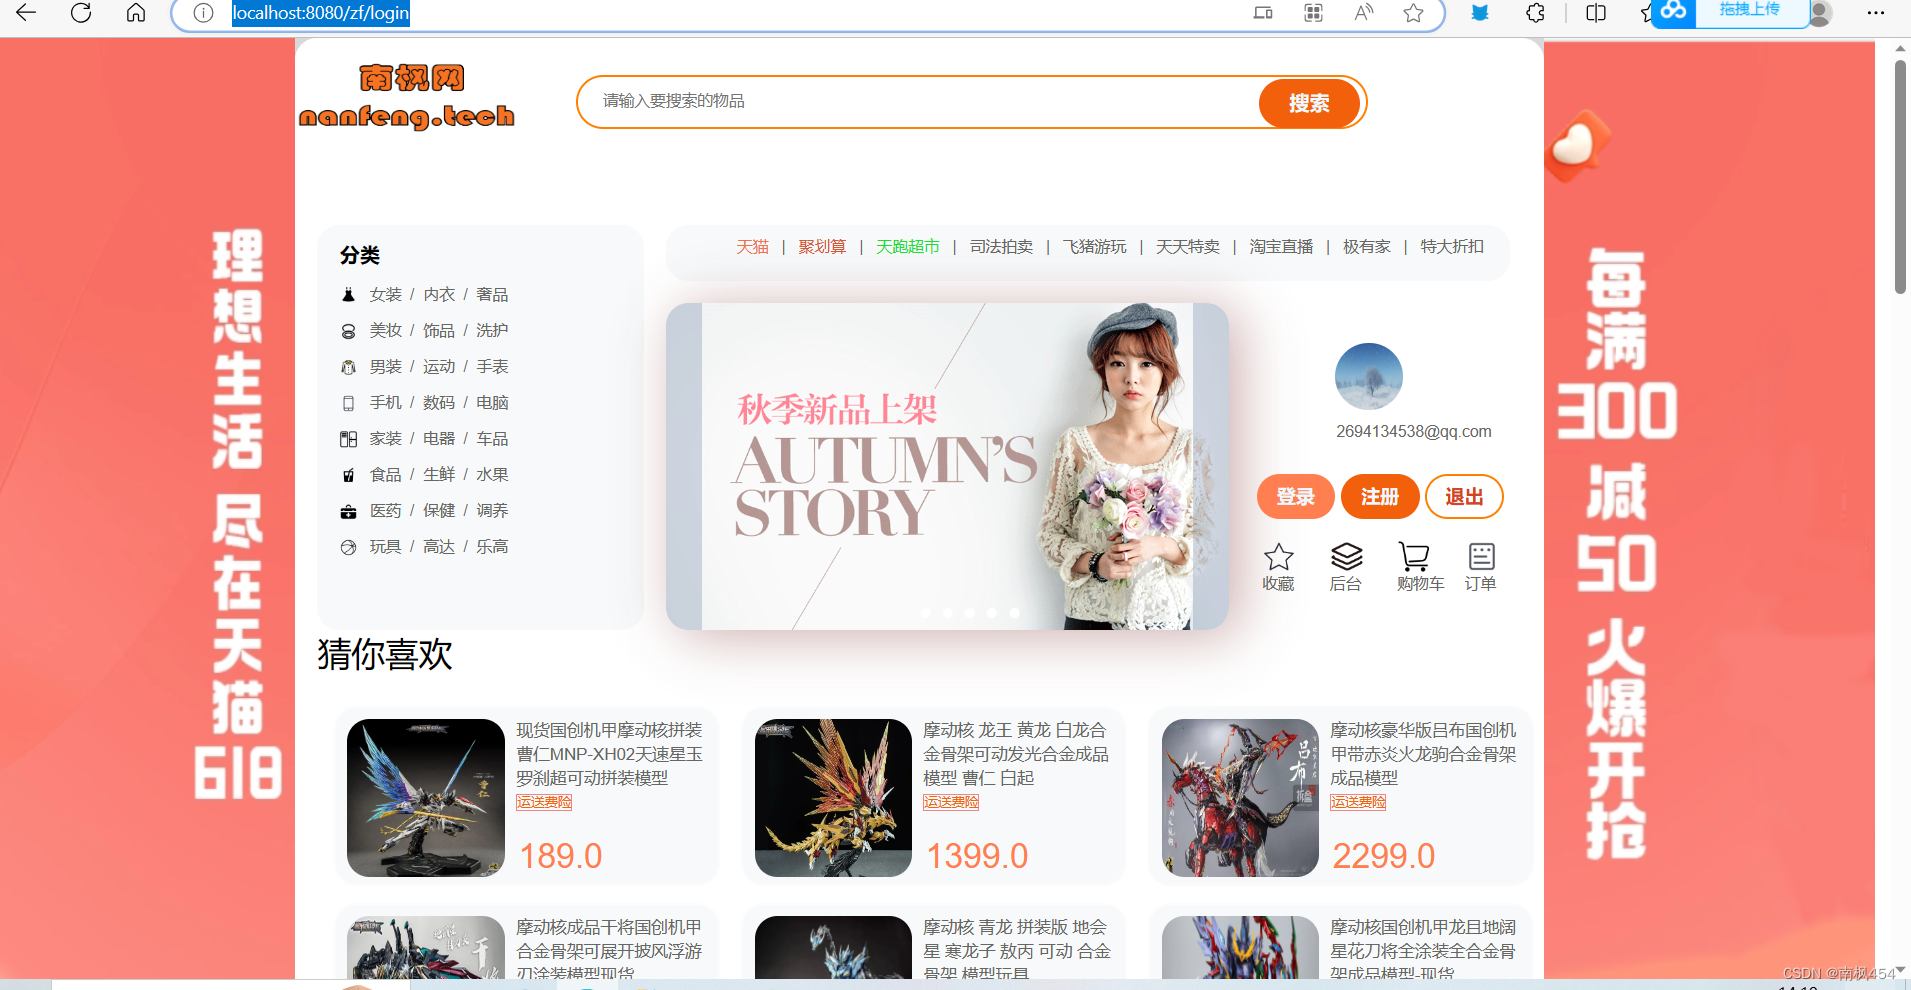Click the user avatar image
Image resolution: width=1911 pixels, height=990 pixels.
1369,377
